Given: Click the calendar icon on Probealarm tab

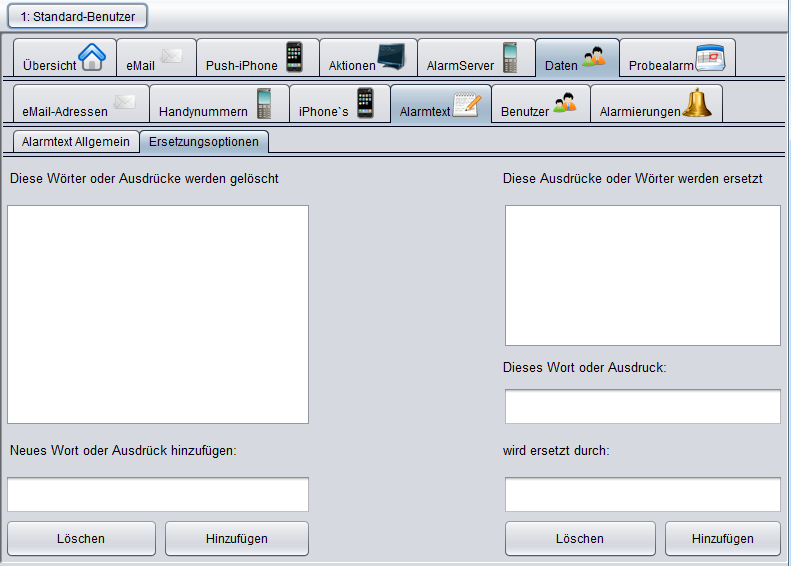Looking at the screenshot, I should [x=709, y=58].
